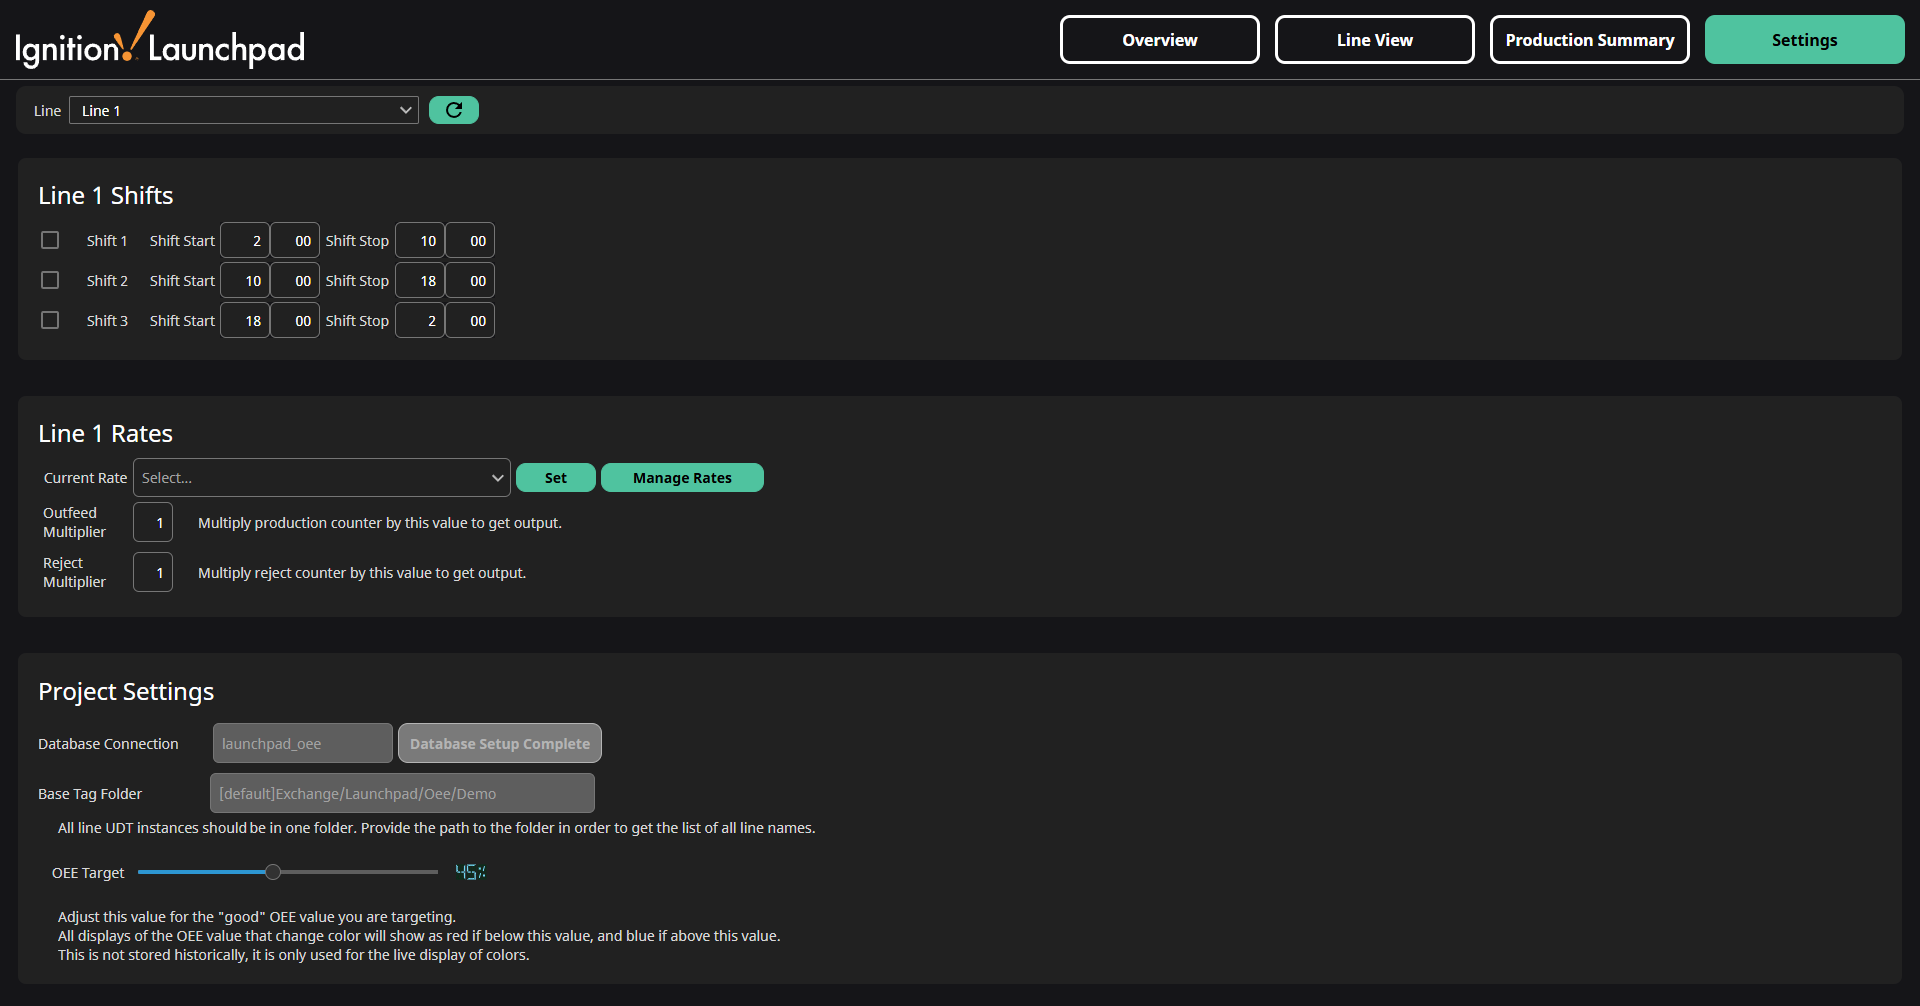Viewport: 1920px width, 1006px height.
Task: Switch to Line View tab
Action: pyautogui.click(x=1374, y=40)
